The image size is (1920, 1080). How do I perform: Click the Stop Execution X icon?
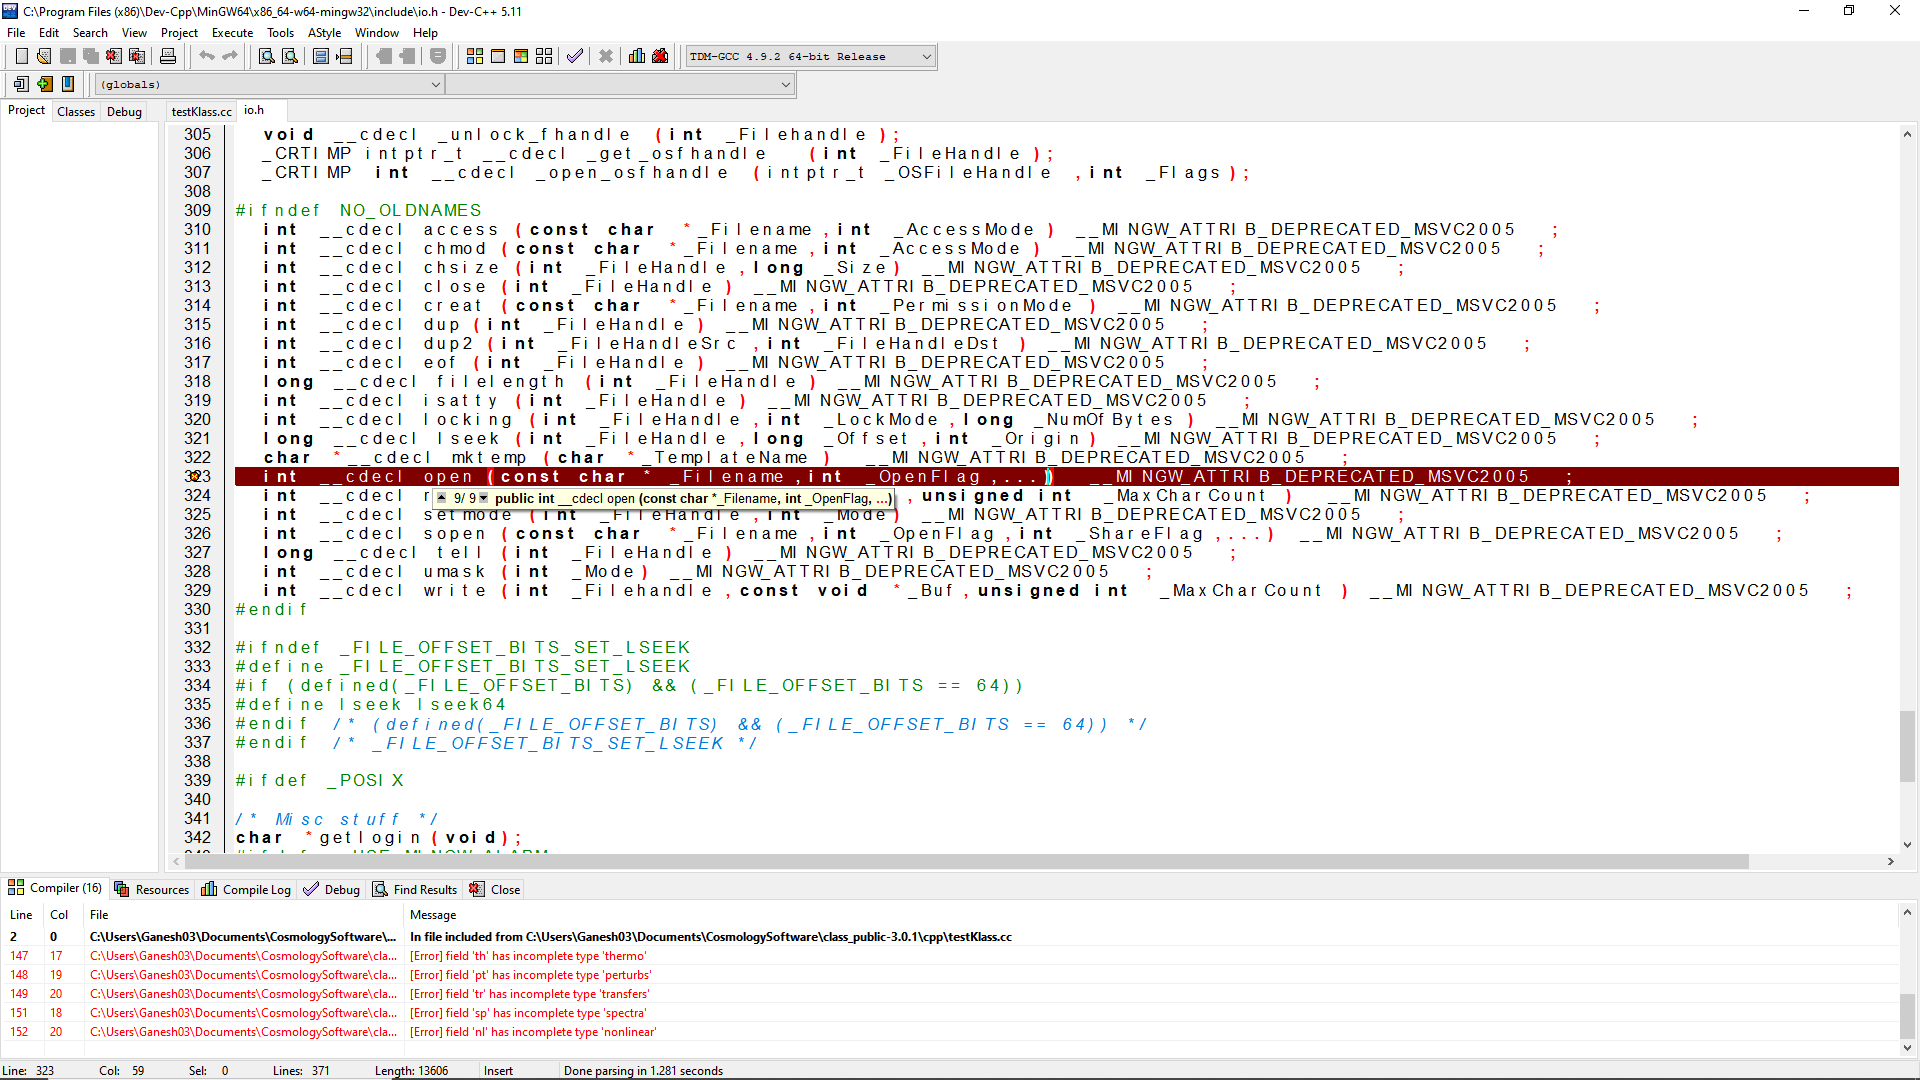pos(606,56)
